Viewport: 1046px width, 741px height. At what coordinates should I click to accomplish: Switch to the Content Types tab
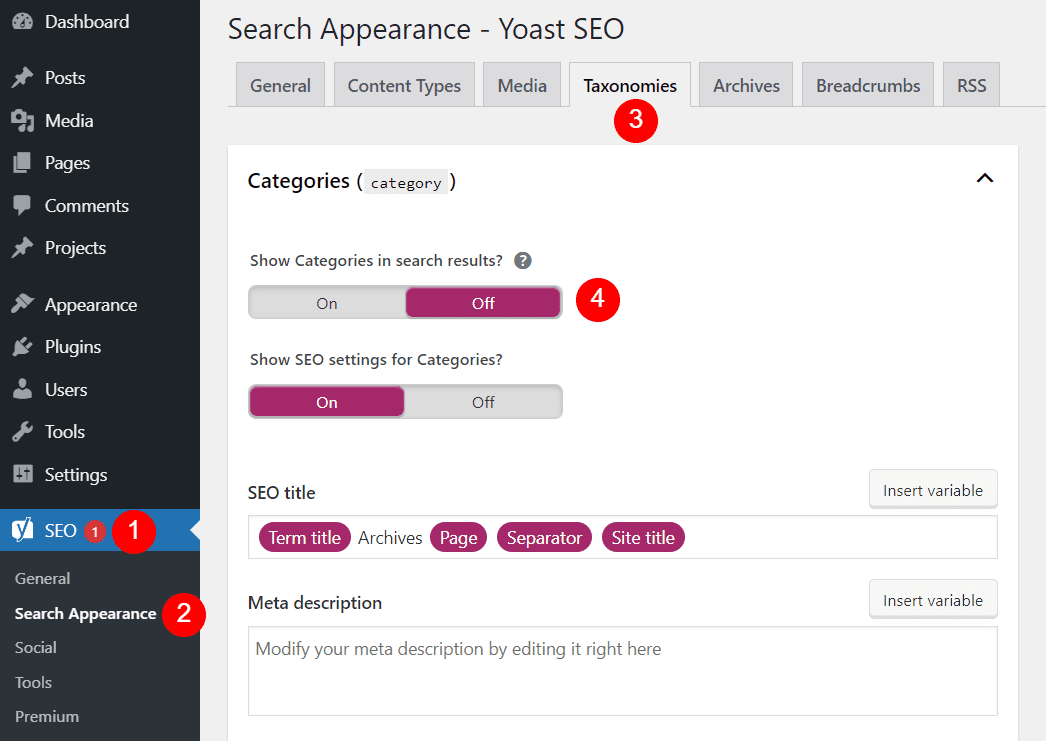point(404,85)
